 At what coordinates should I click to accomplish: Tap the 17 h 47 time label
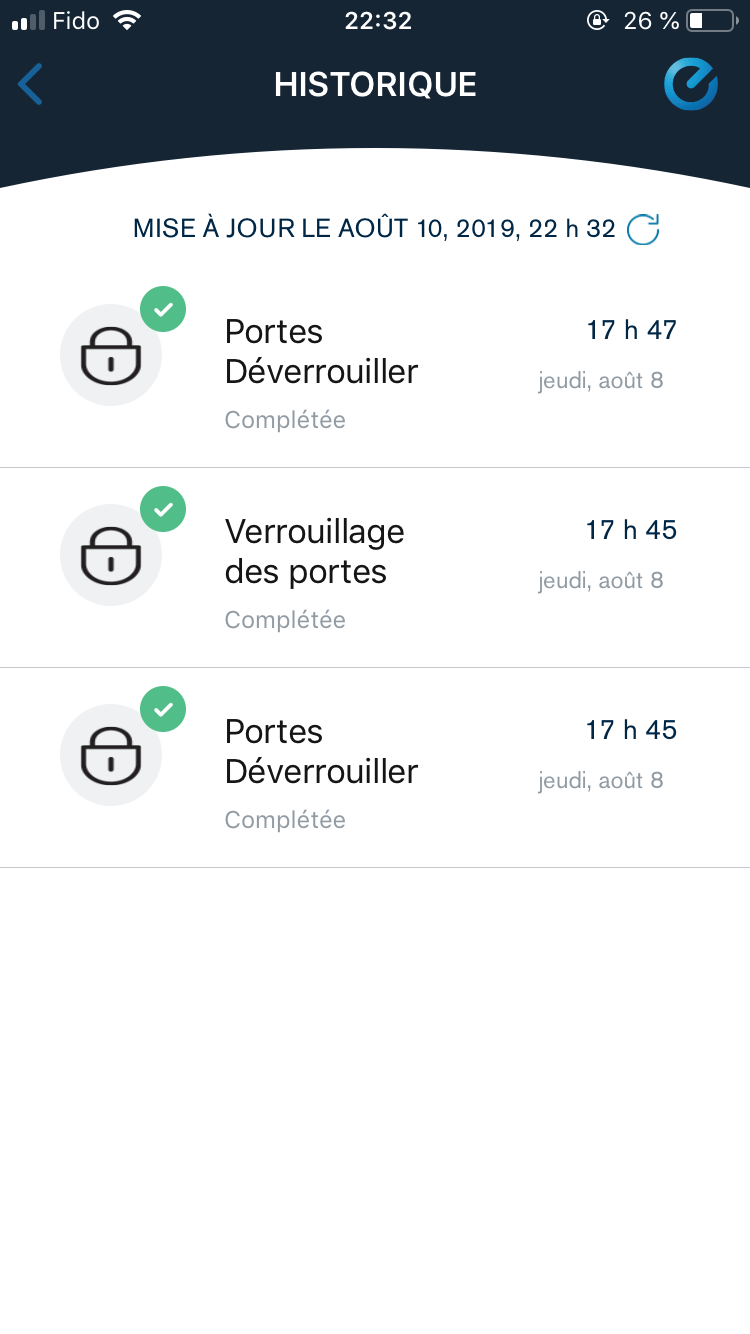(x=631, y=330)
